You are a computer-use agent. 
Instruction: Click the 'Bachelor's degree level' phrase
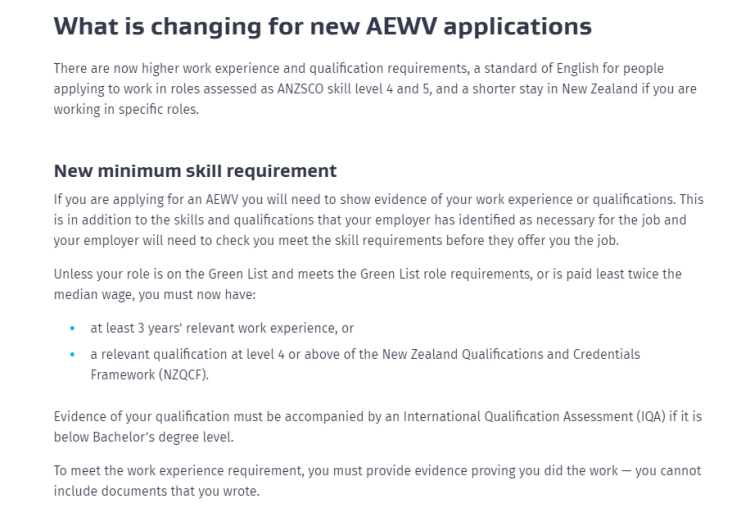click(155, 438)
